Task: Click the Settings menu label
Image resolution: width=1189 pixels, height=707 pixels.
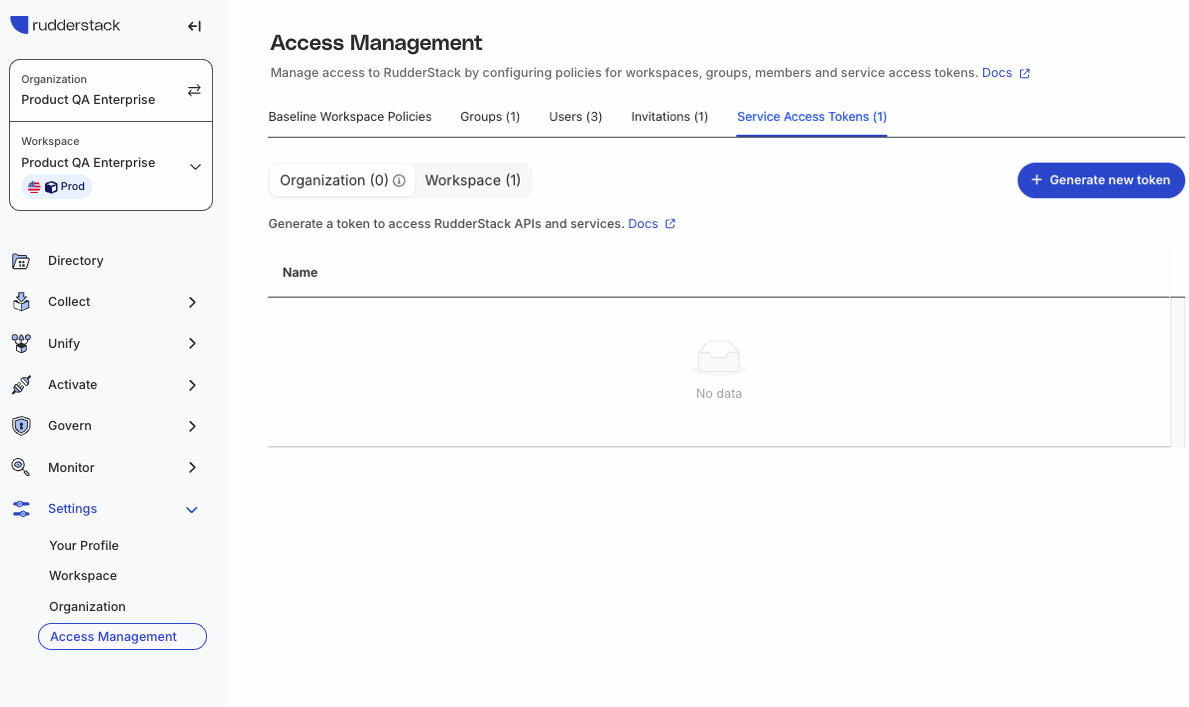Action: coord(72,509)
